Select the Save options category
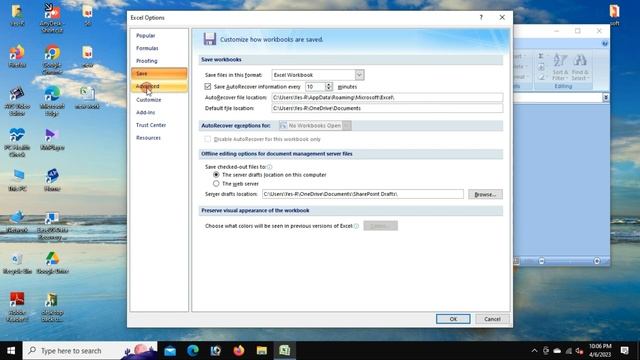 159,73
